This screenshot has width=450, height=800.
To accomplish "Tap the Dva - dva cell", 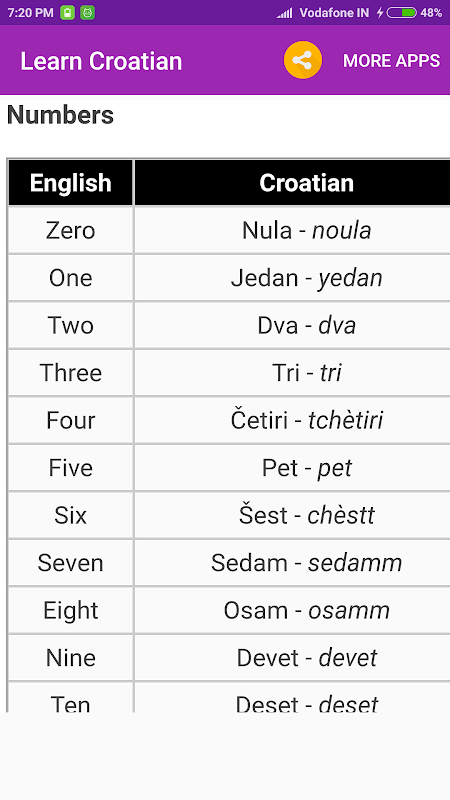I will coord(306,325).
